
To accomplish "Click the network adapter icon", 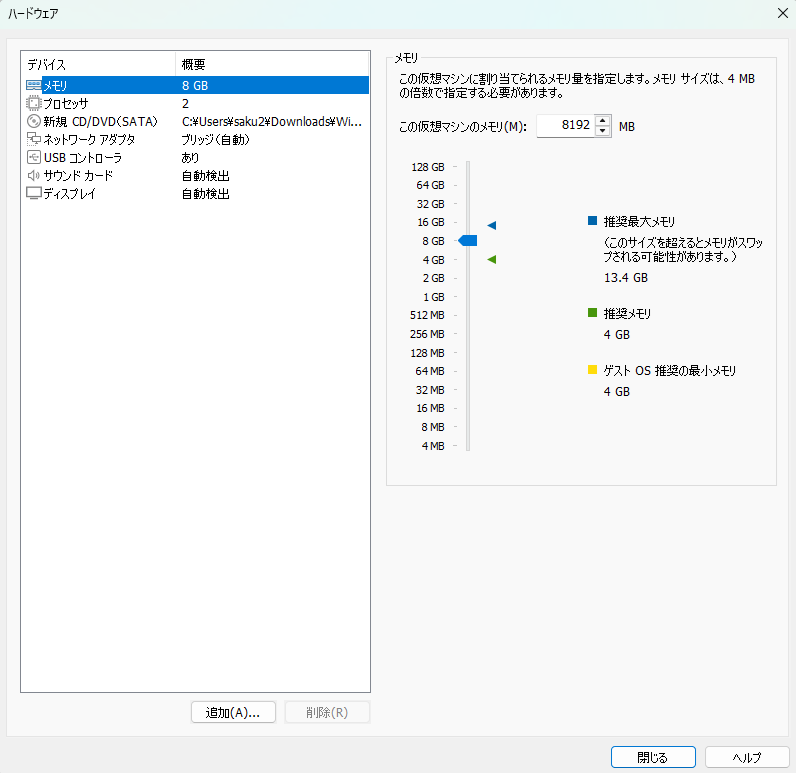I will [x=33, y=140].
